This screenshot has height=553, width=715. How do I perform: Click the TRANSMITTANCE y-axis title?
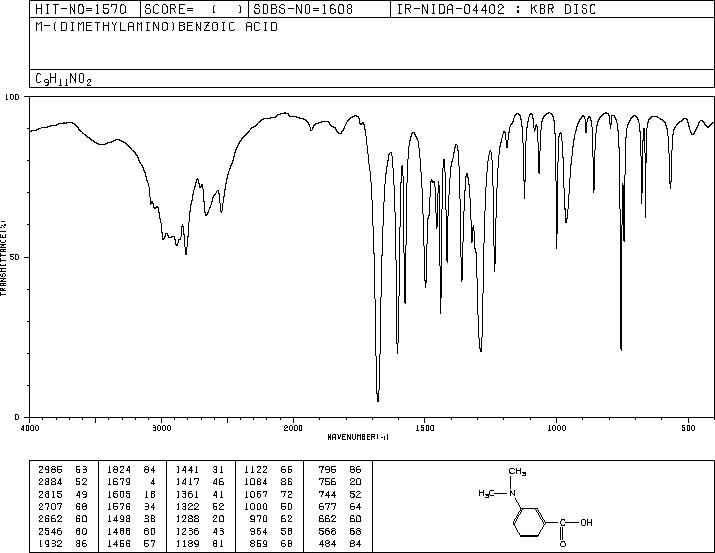(x=3, y=258)
